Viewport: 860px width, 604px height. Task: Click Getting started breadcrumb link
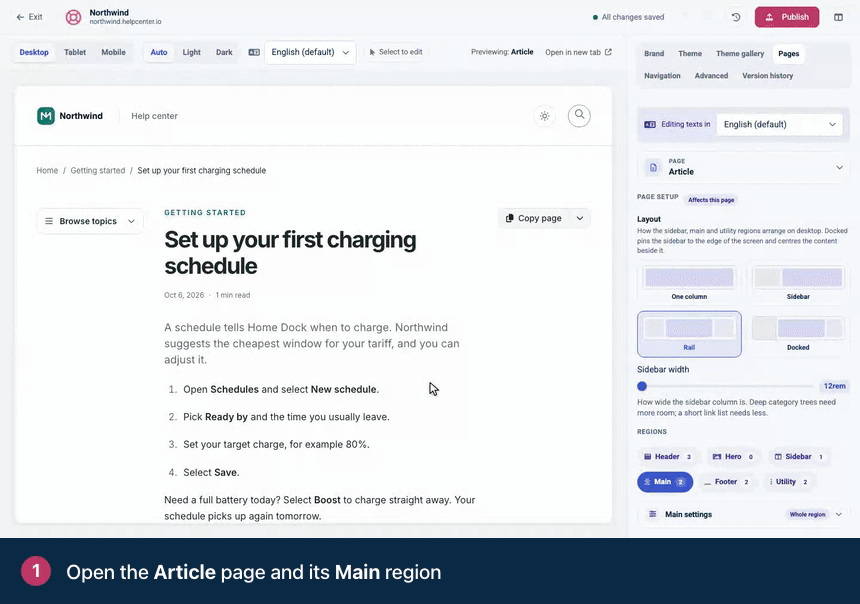pyautogui.click(x=98, y=171)
